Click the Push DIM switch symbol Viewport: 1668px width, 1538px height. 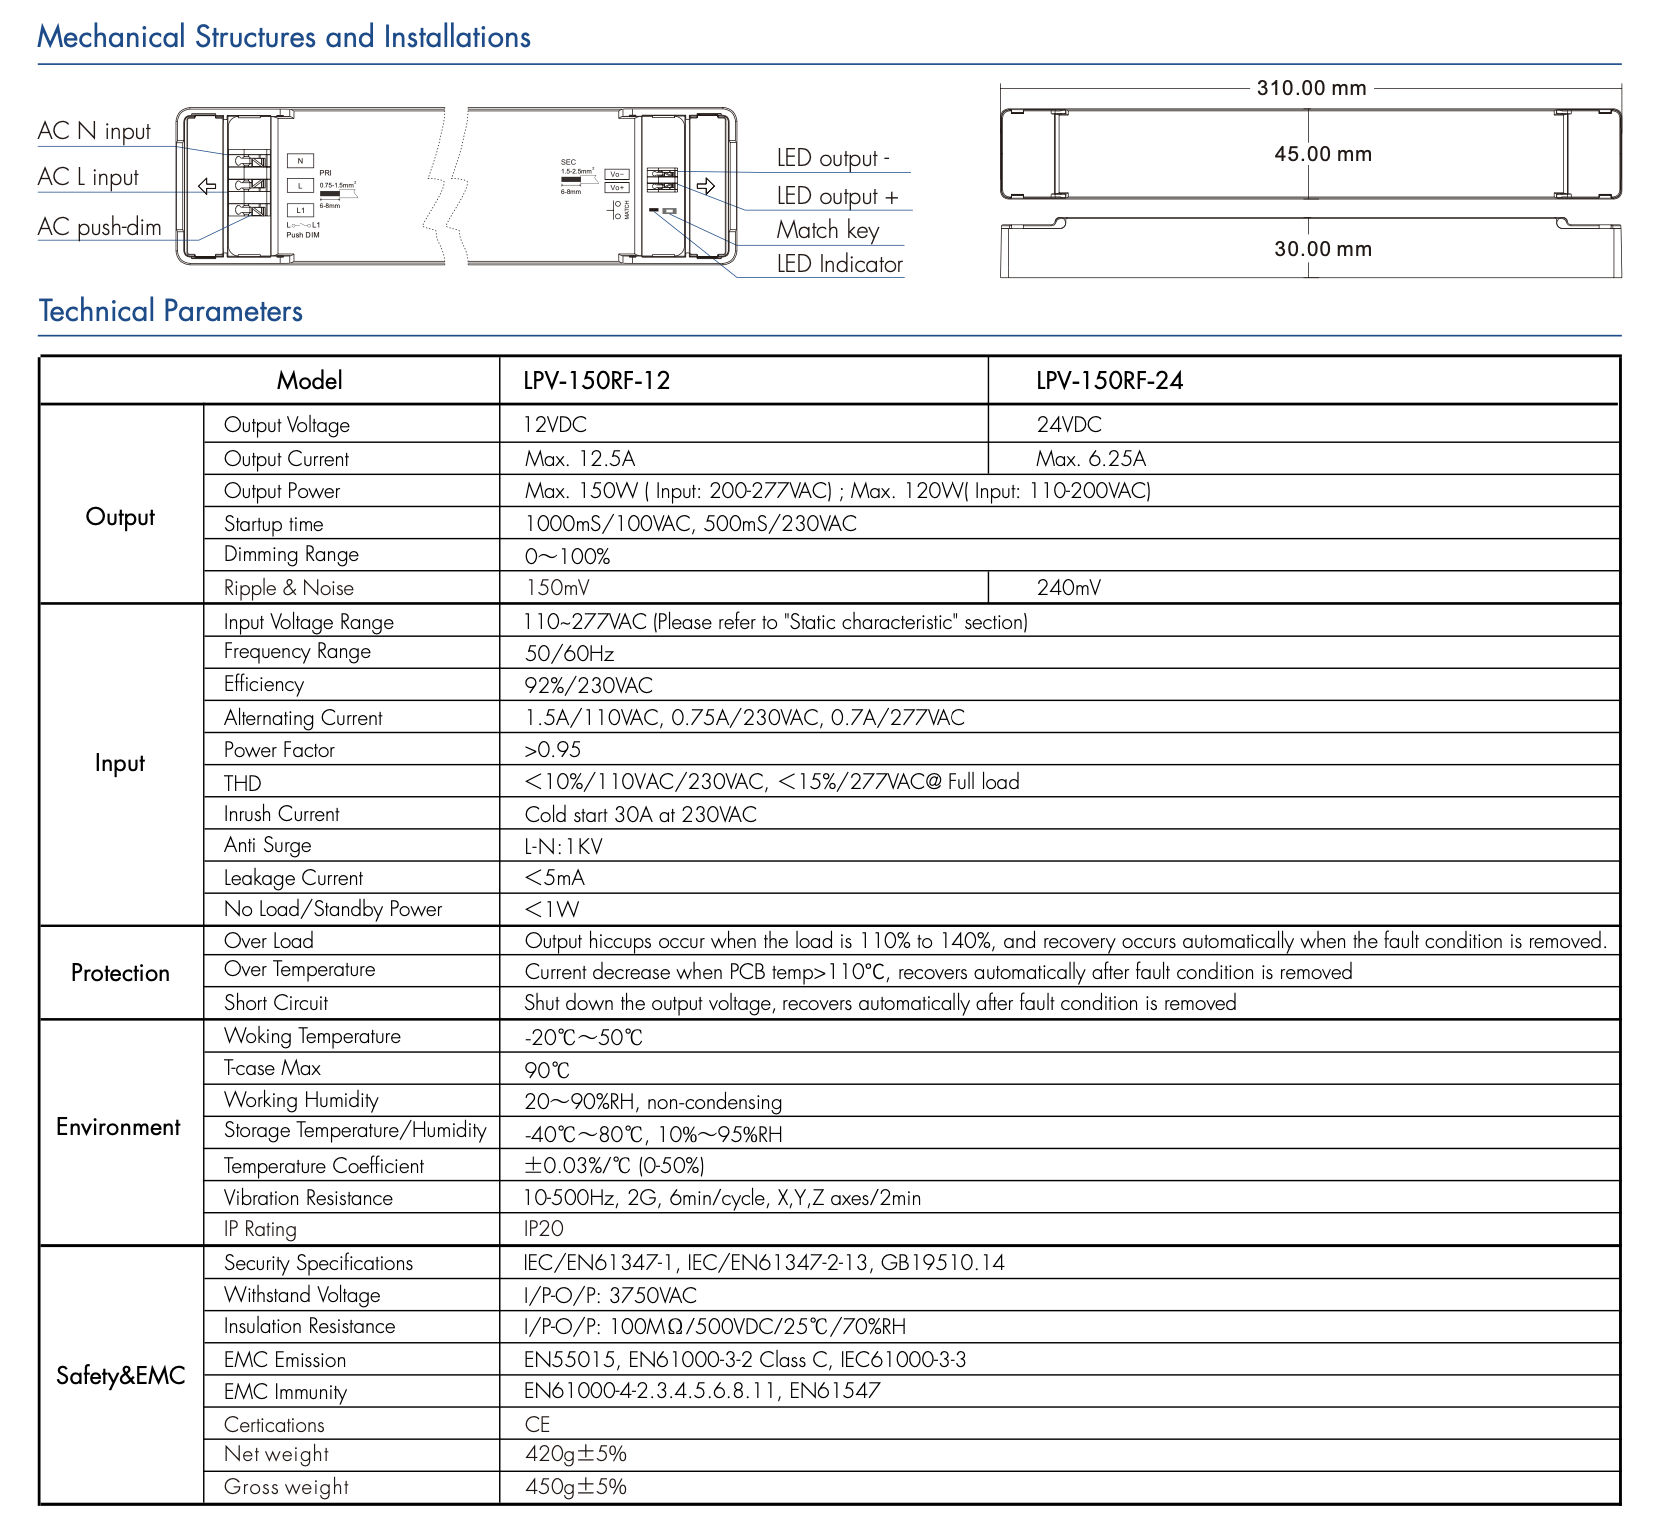point(302,226)
